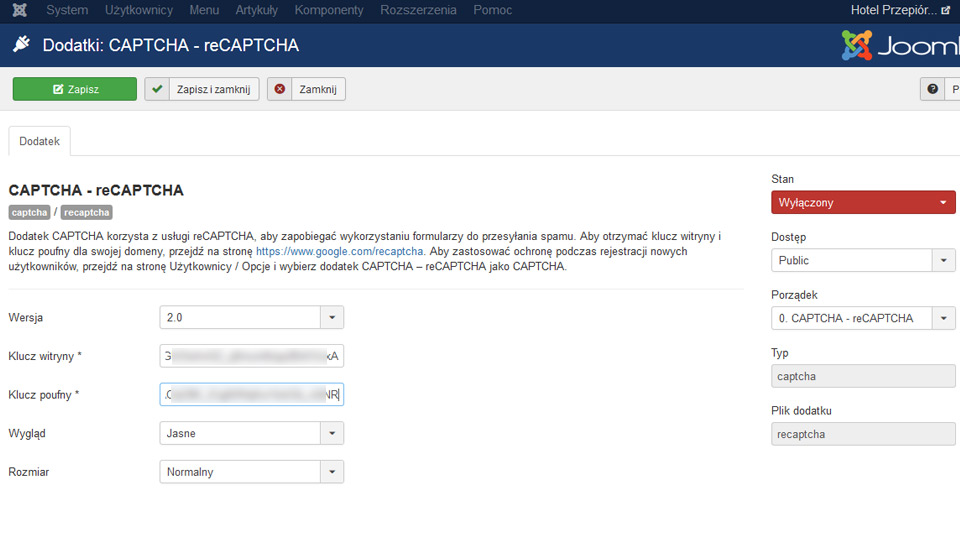Click the Klucz witryny input field
The height and width of the screenshot is (544, 960).
(x=252, y=356)
